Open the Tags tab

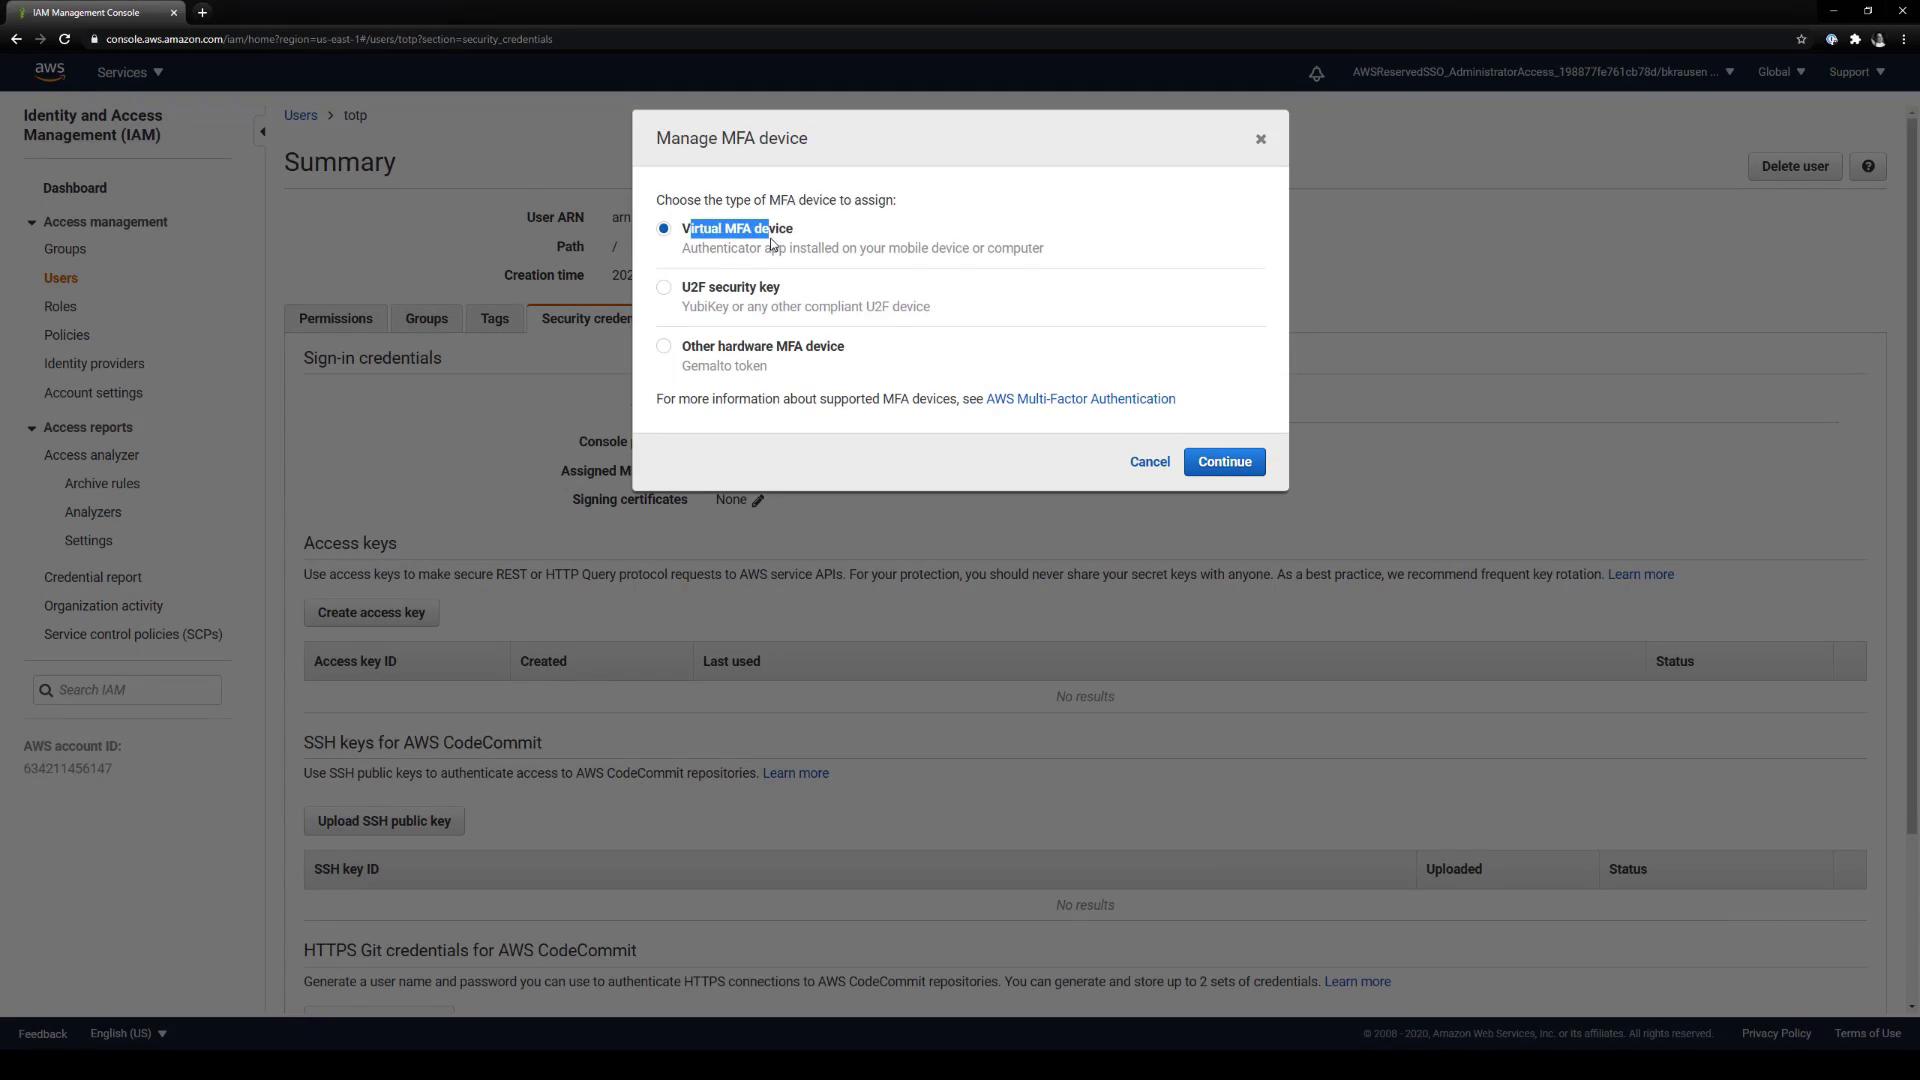(494, 319)
